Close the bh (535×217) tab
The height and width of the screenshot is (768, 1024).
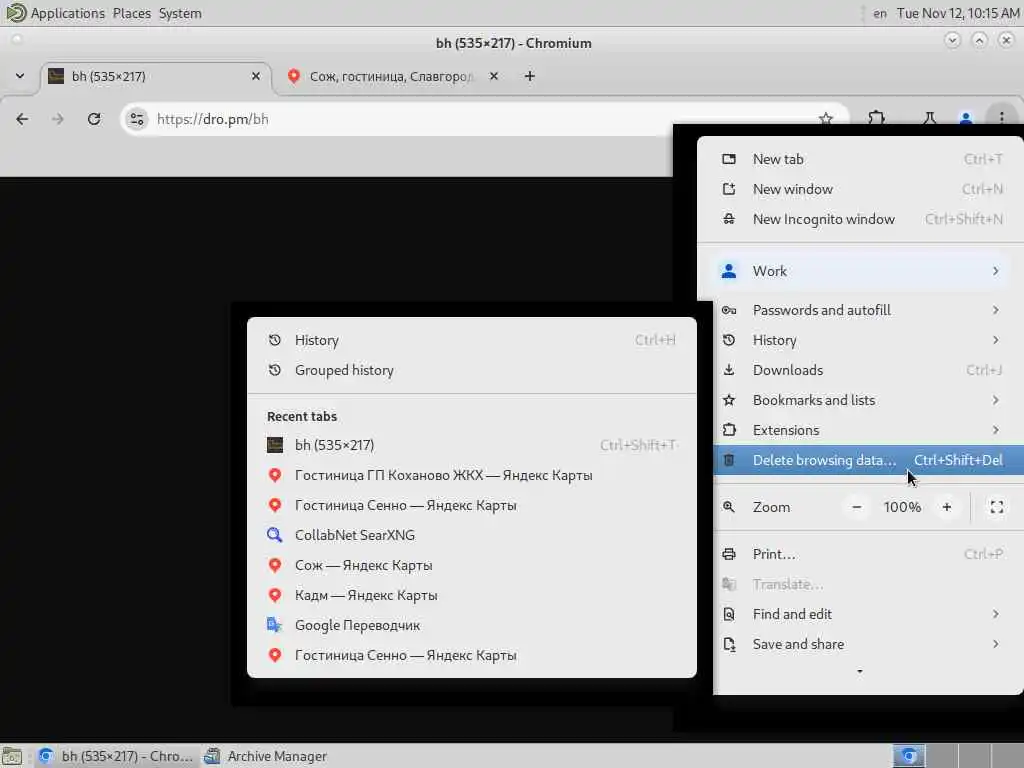[256, 76]
